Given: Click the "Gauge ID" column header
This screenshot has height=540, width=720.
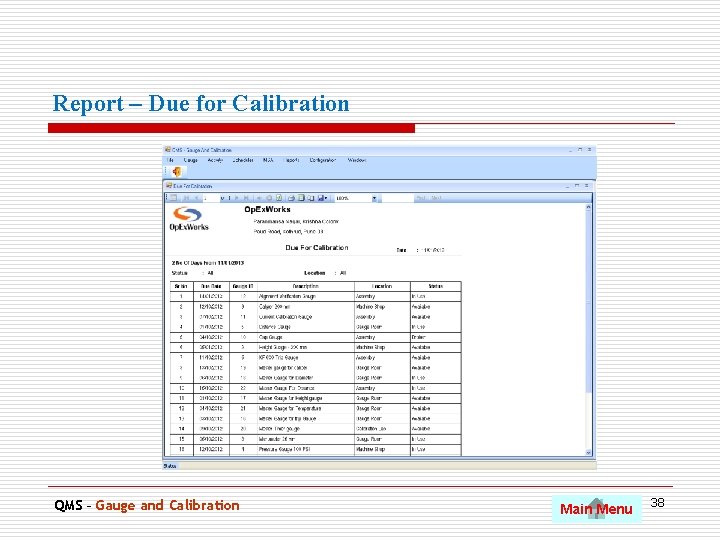Looking at the screenshot, I should click(243, 286).
